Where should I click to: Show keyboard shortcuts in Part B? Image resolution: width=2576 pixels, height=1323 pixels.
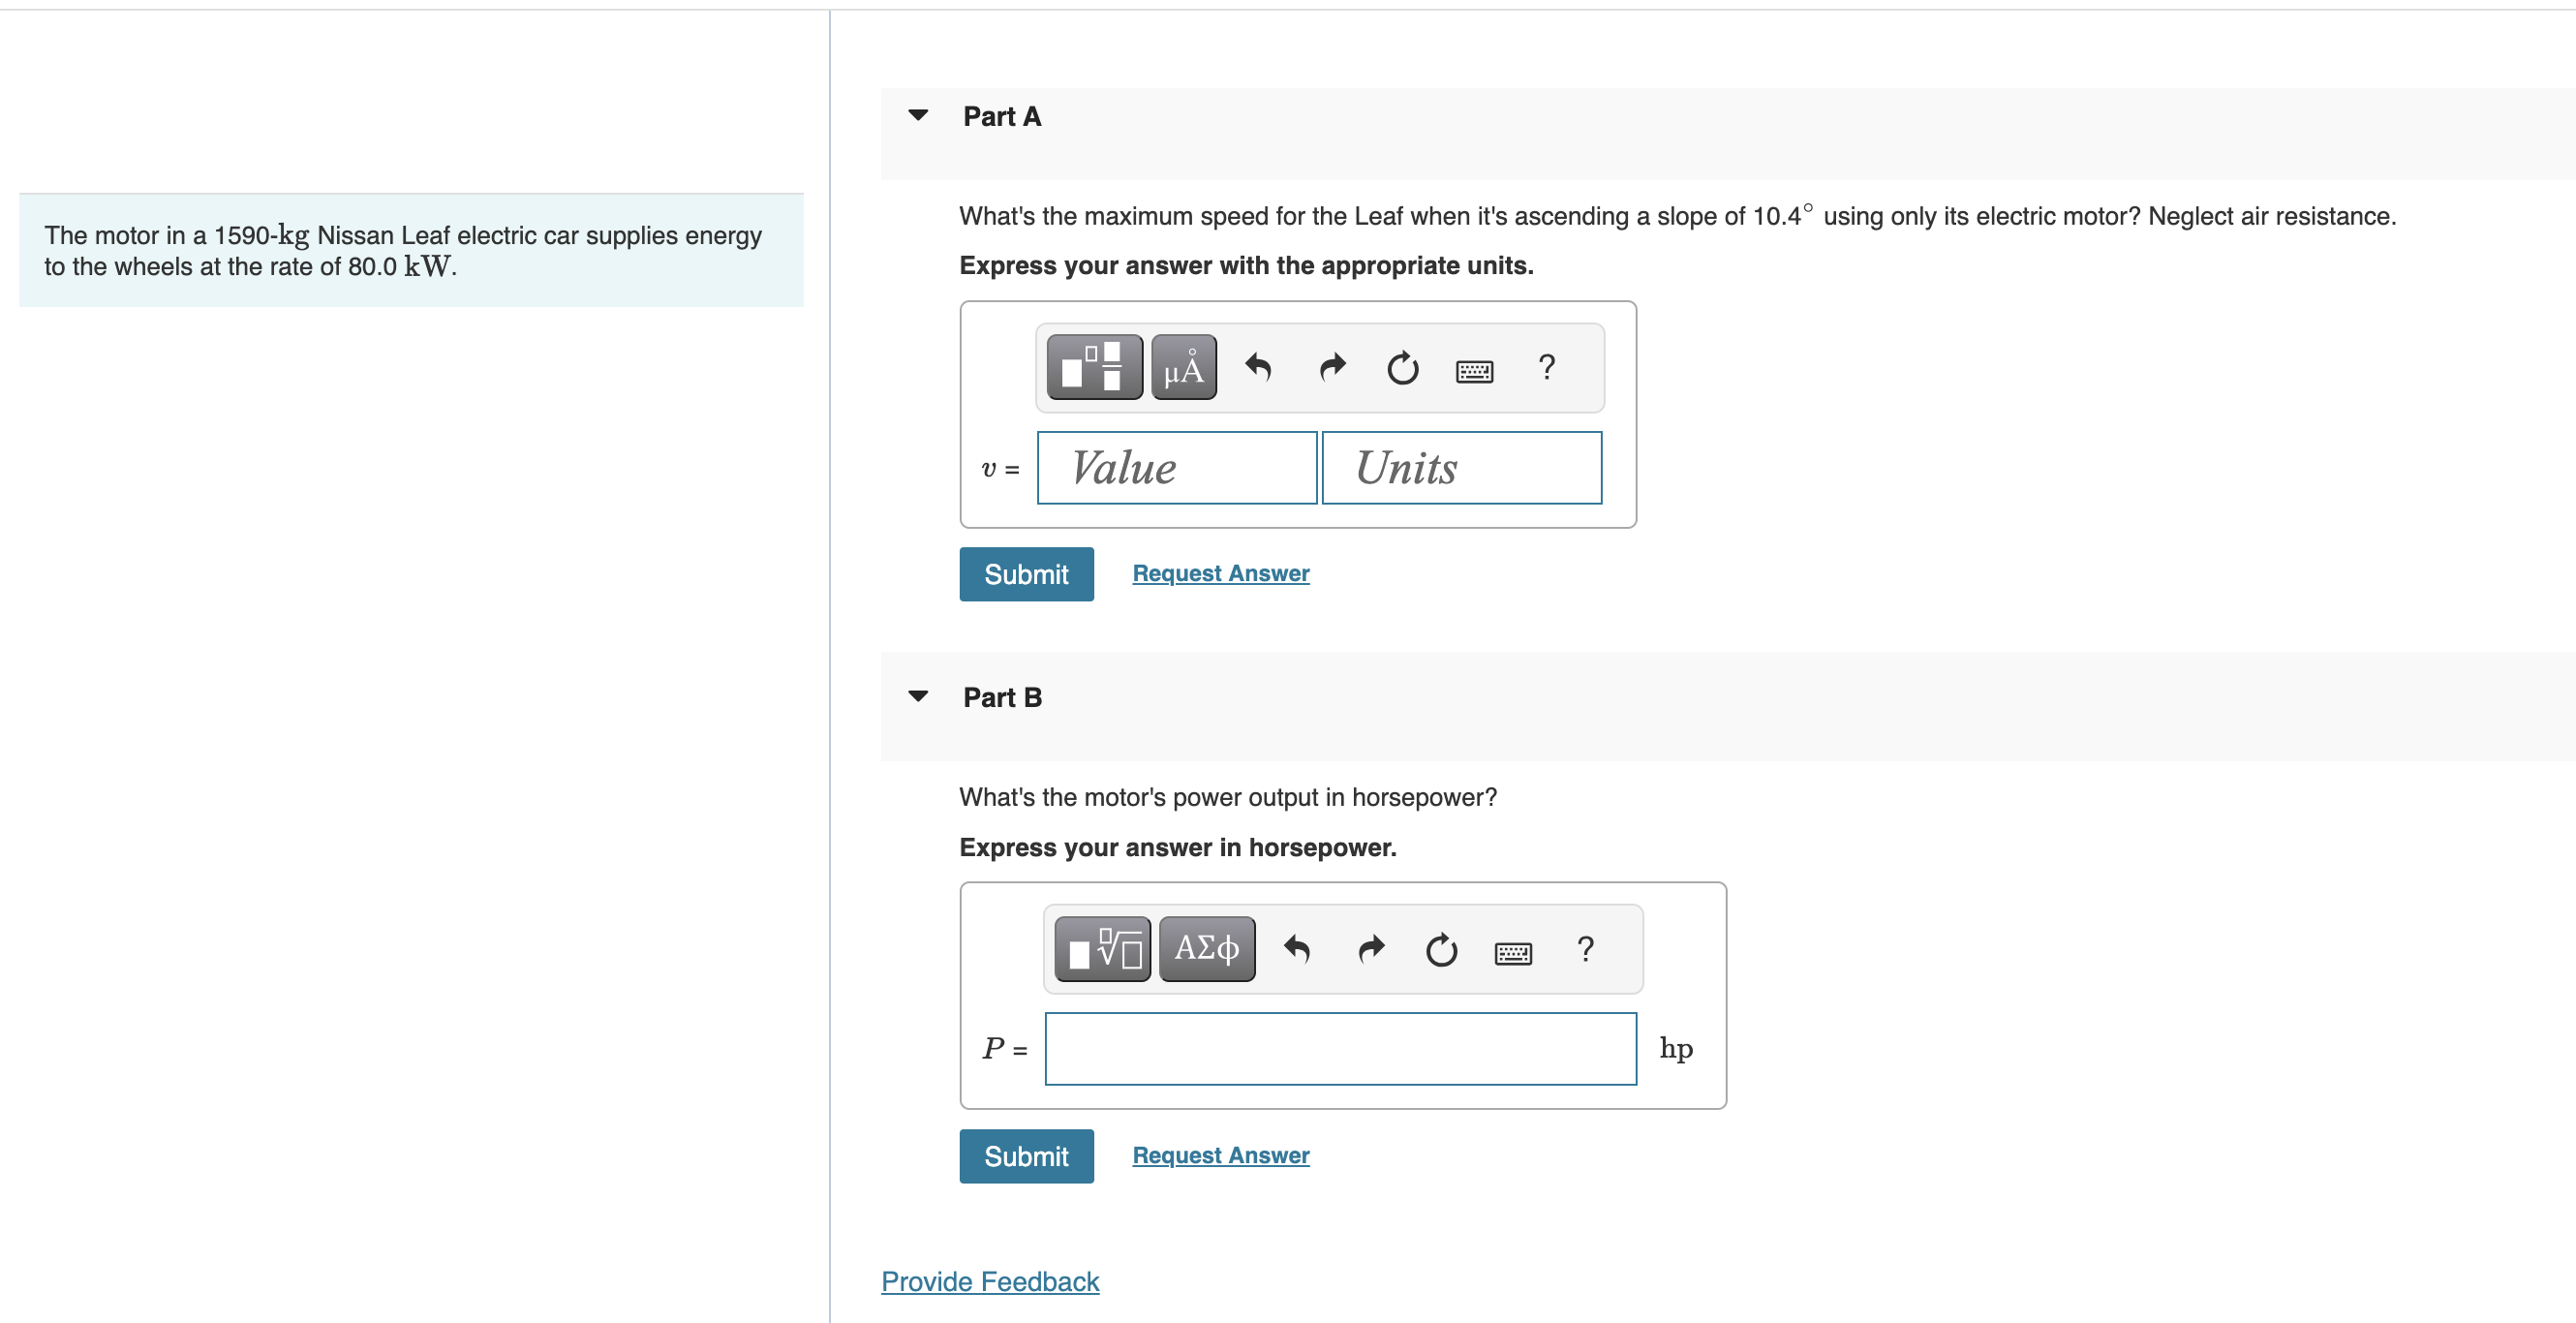(1513, 953)
